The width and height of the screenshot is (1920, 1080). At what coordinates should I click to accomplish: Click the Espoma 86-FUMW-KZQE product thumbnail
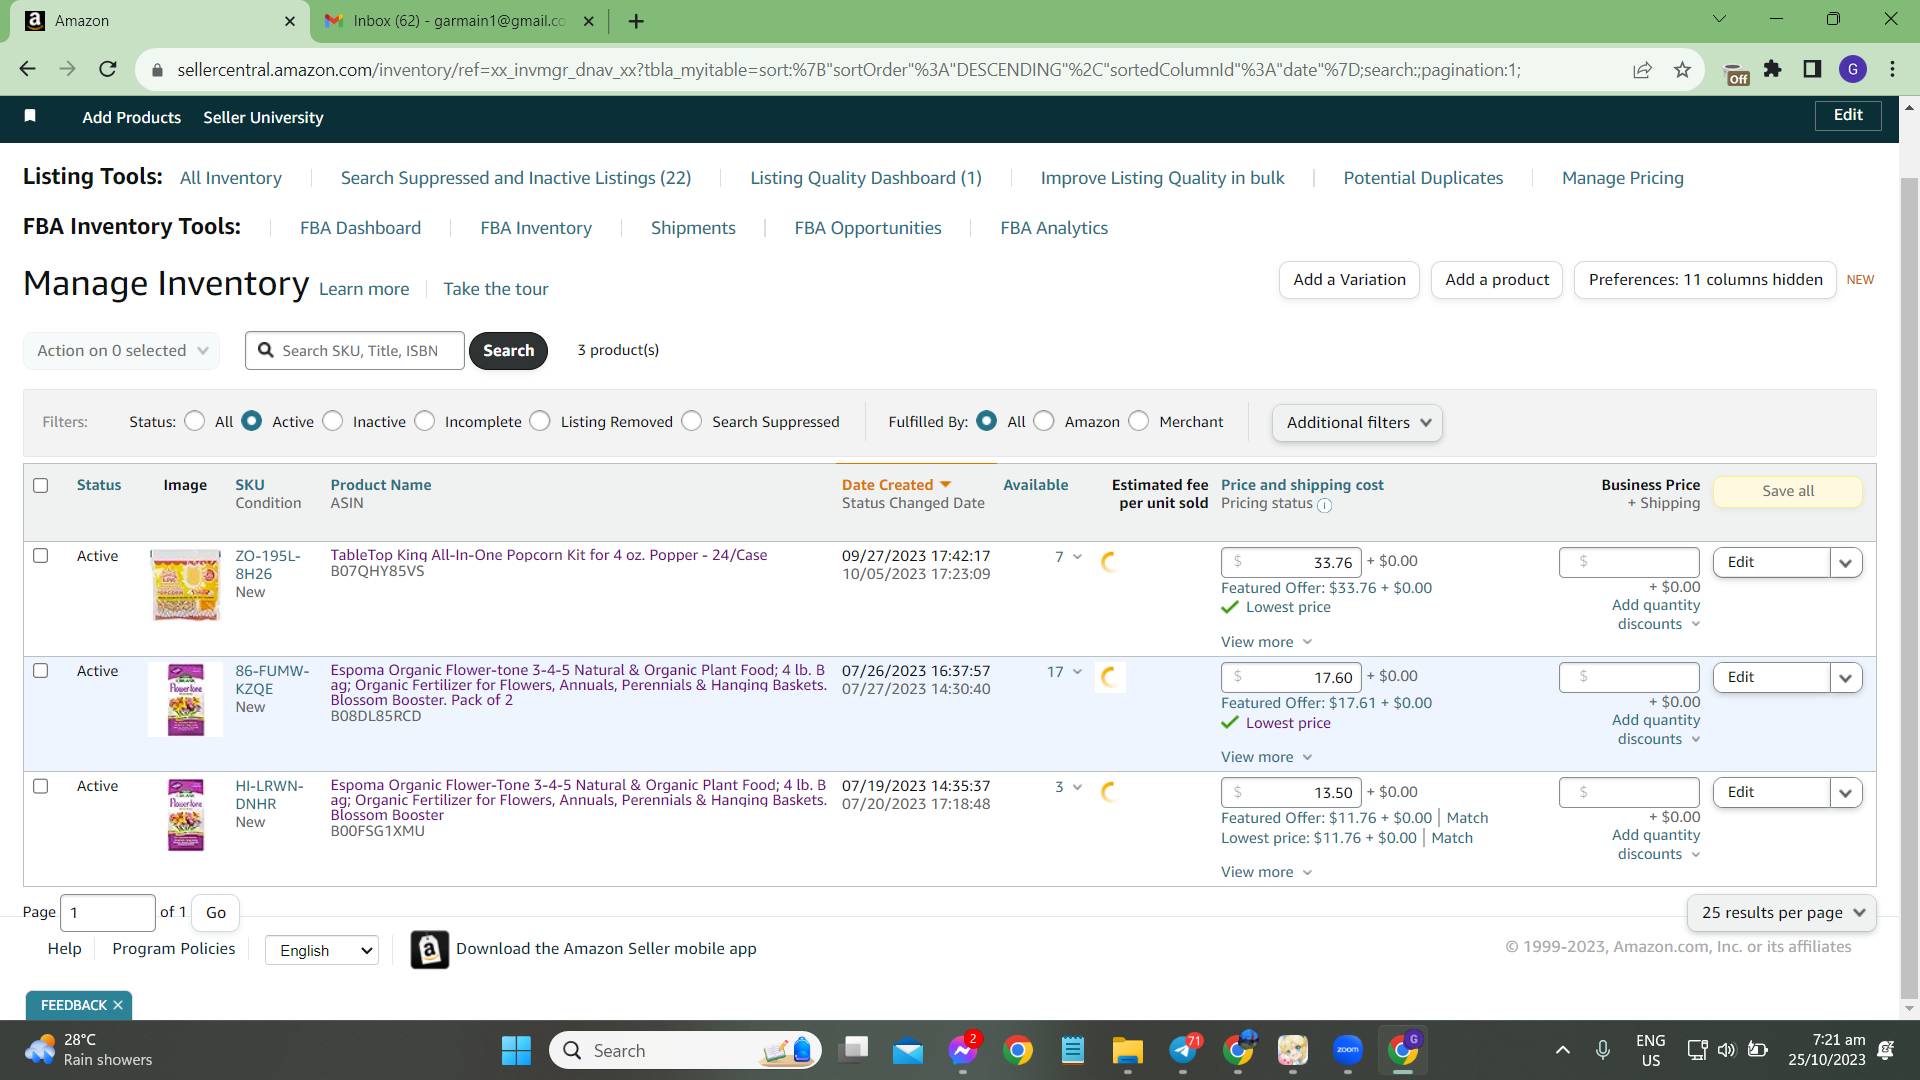[x=186, y=700]
